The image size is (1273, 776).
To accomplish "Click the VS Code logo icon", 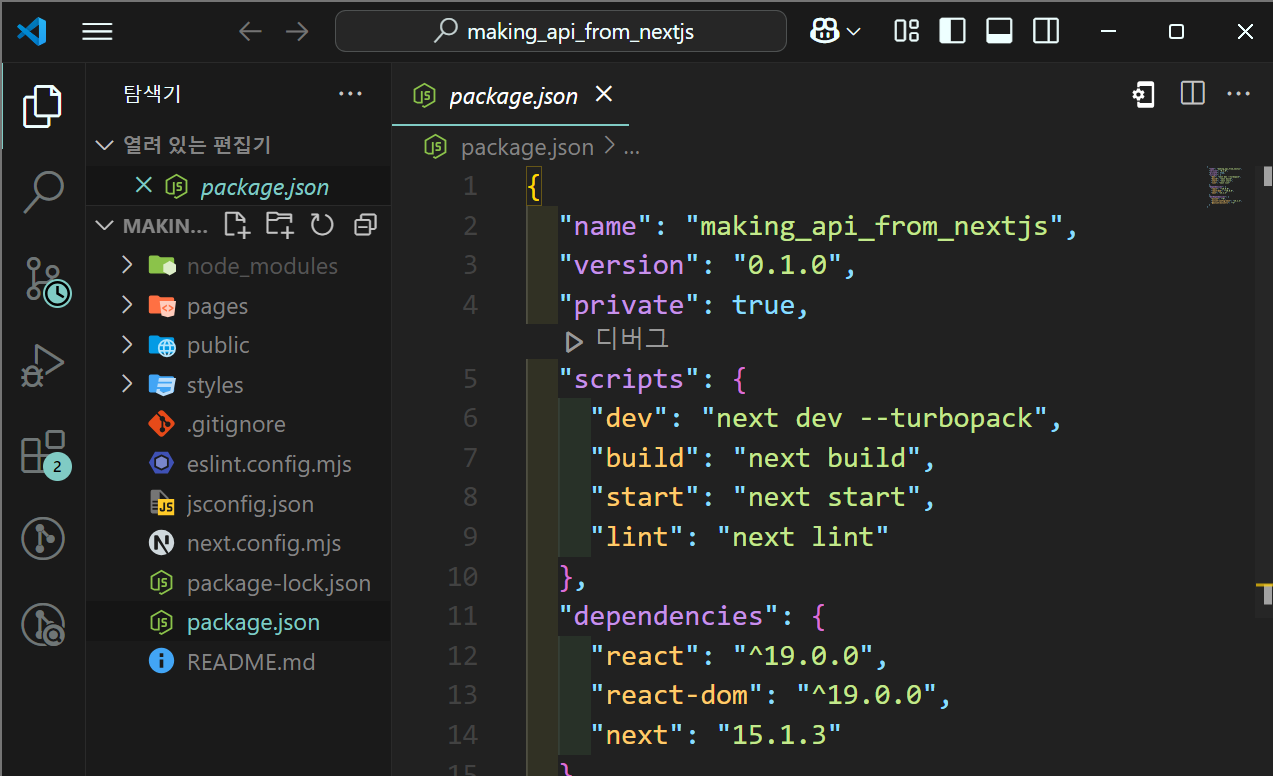I will pos(31,32).
